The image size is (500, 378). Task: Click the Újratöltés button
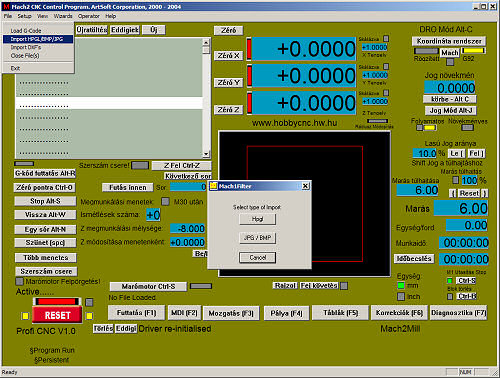coord(92,30)
